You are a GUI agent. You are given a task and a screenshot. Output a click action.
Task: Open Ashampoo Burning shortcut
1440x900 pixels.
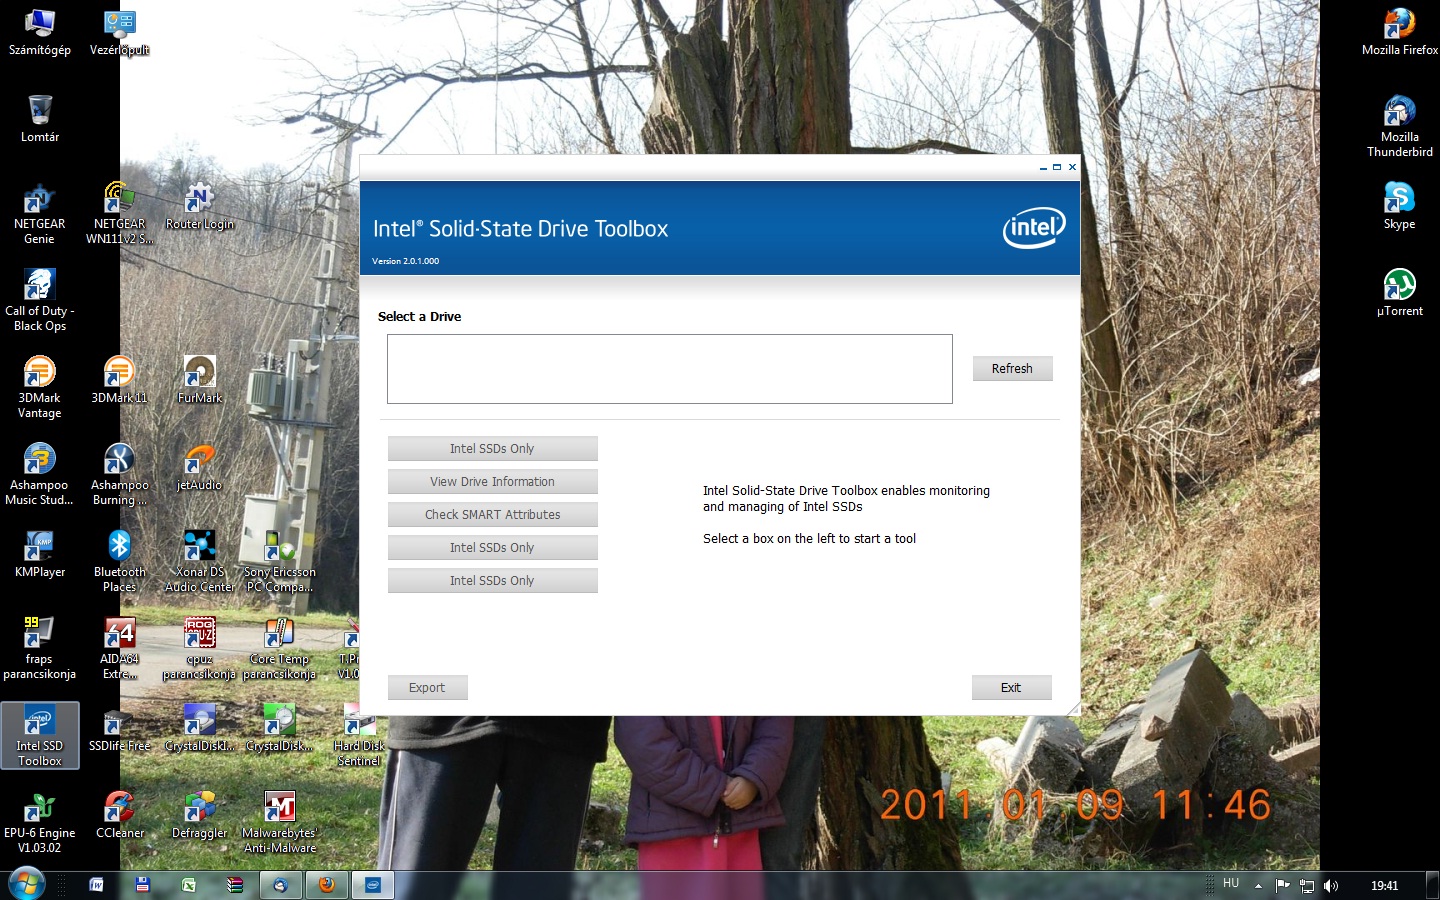120,475
